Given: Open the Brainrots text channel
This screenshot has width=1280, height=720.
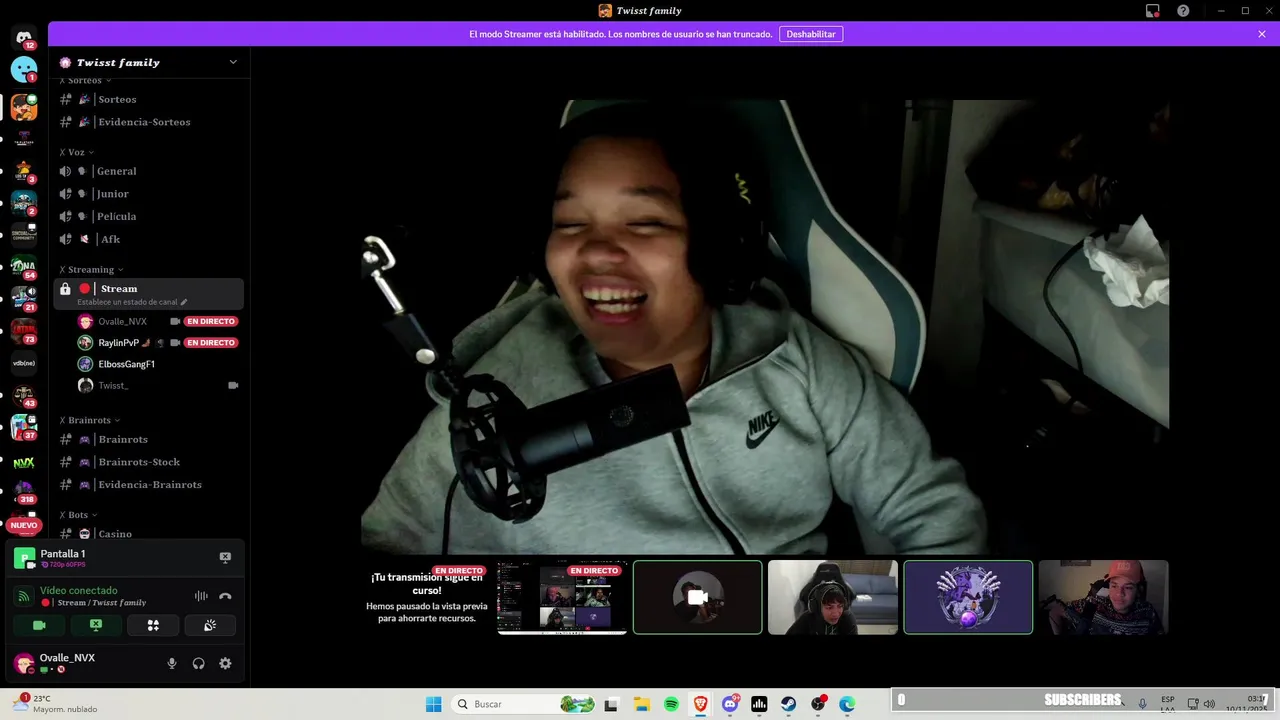Looking at the screenshot, I should (x=148, y=439).
